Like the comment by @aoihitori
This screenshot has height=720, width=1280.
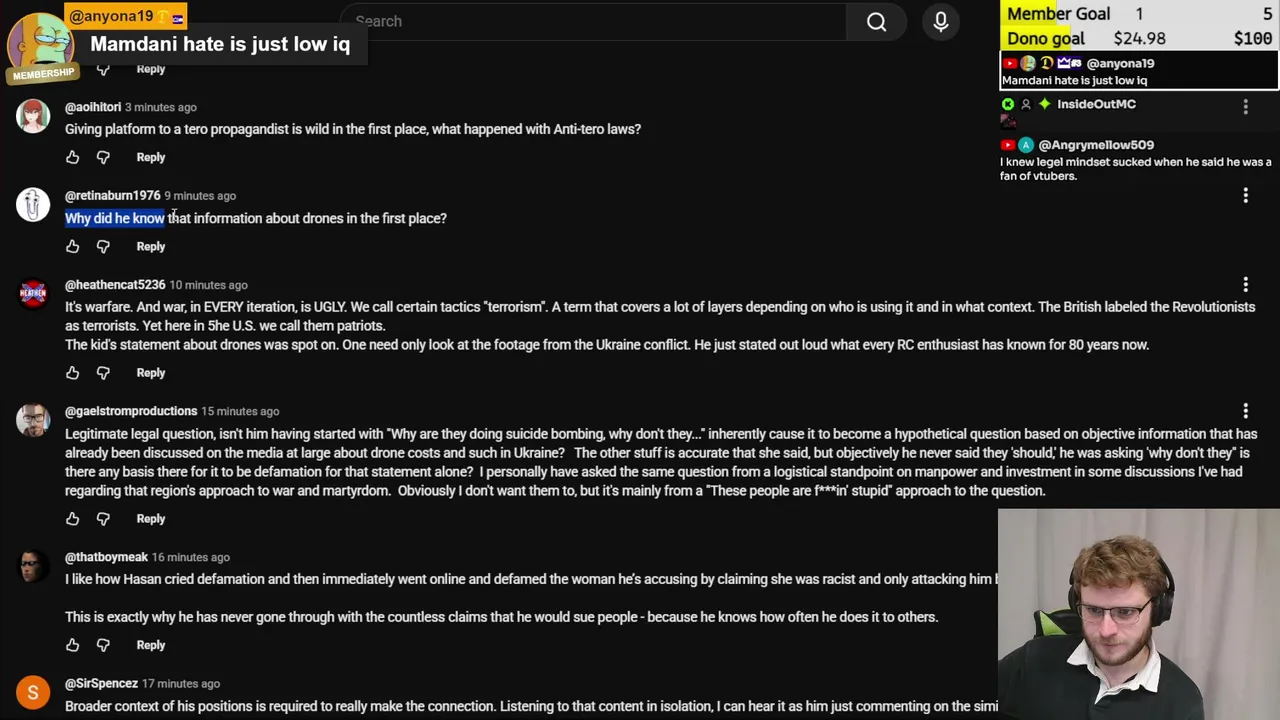tap(72, 157)
